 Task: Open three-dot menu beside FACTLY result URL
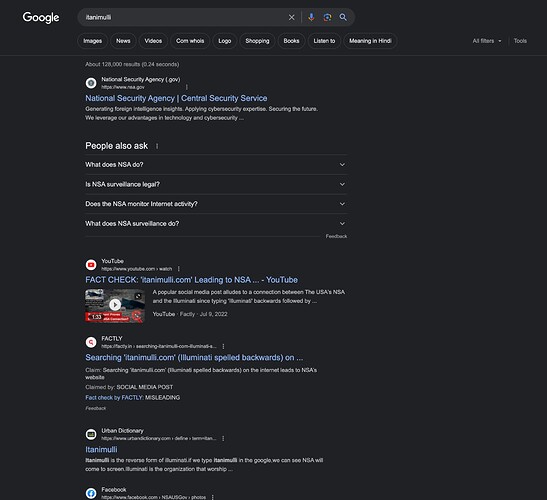tap(223, 346)
